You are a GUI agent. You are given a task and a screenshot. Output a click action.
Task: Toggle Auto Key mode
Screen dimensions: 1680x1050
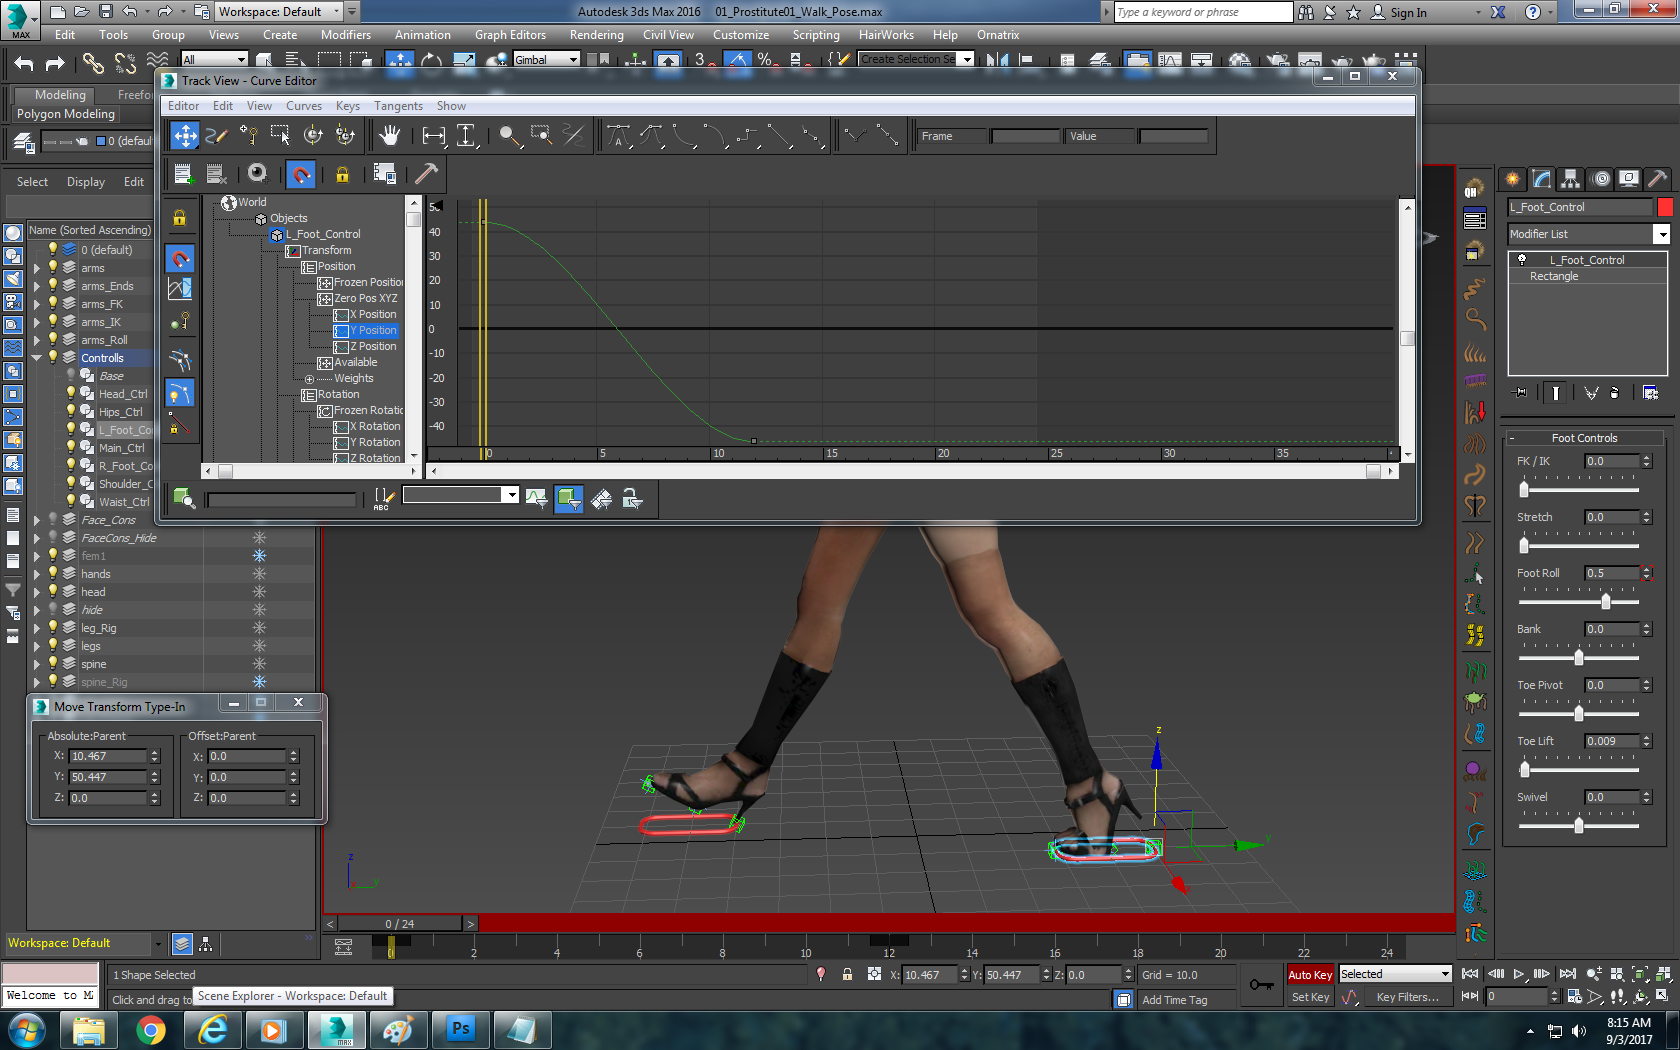point(1310,975)
